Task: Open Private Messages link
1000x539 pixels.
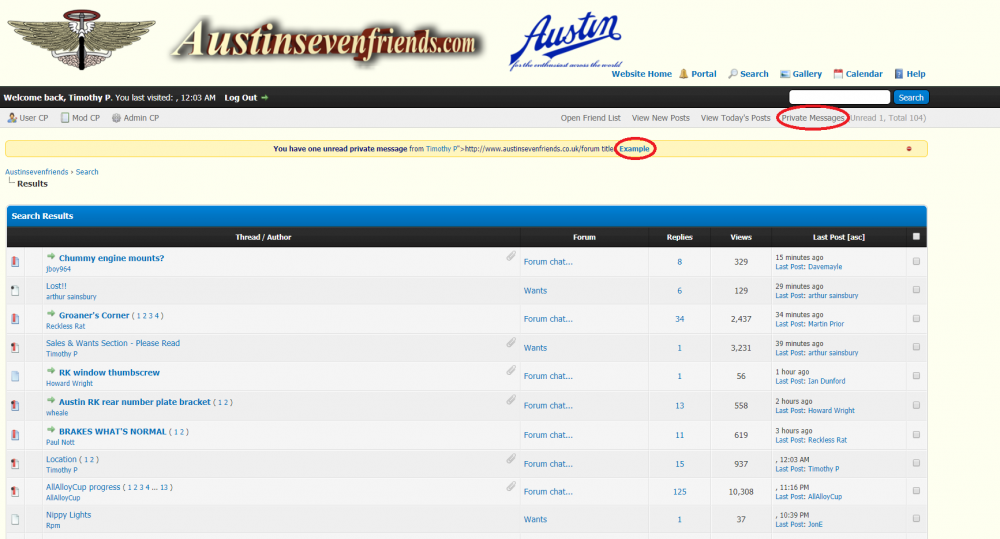Action: pyautogui.click(x=812, y=118)
